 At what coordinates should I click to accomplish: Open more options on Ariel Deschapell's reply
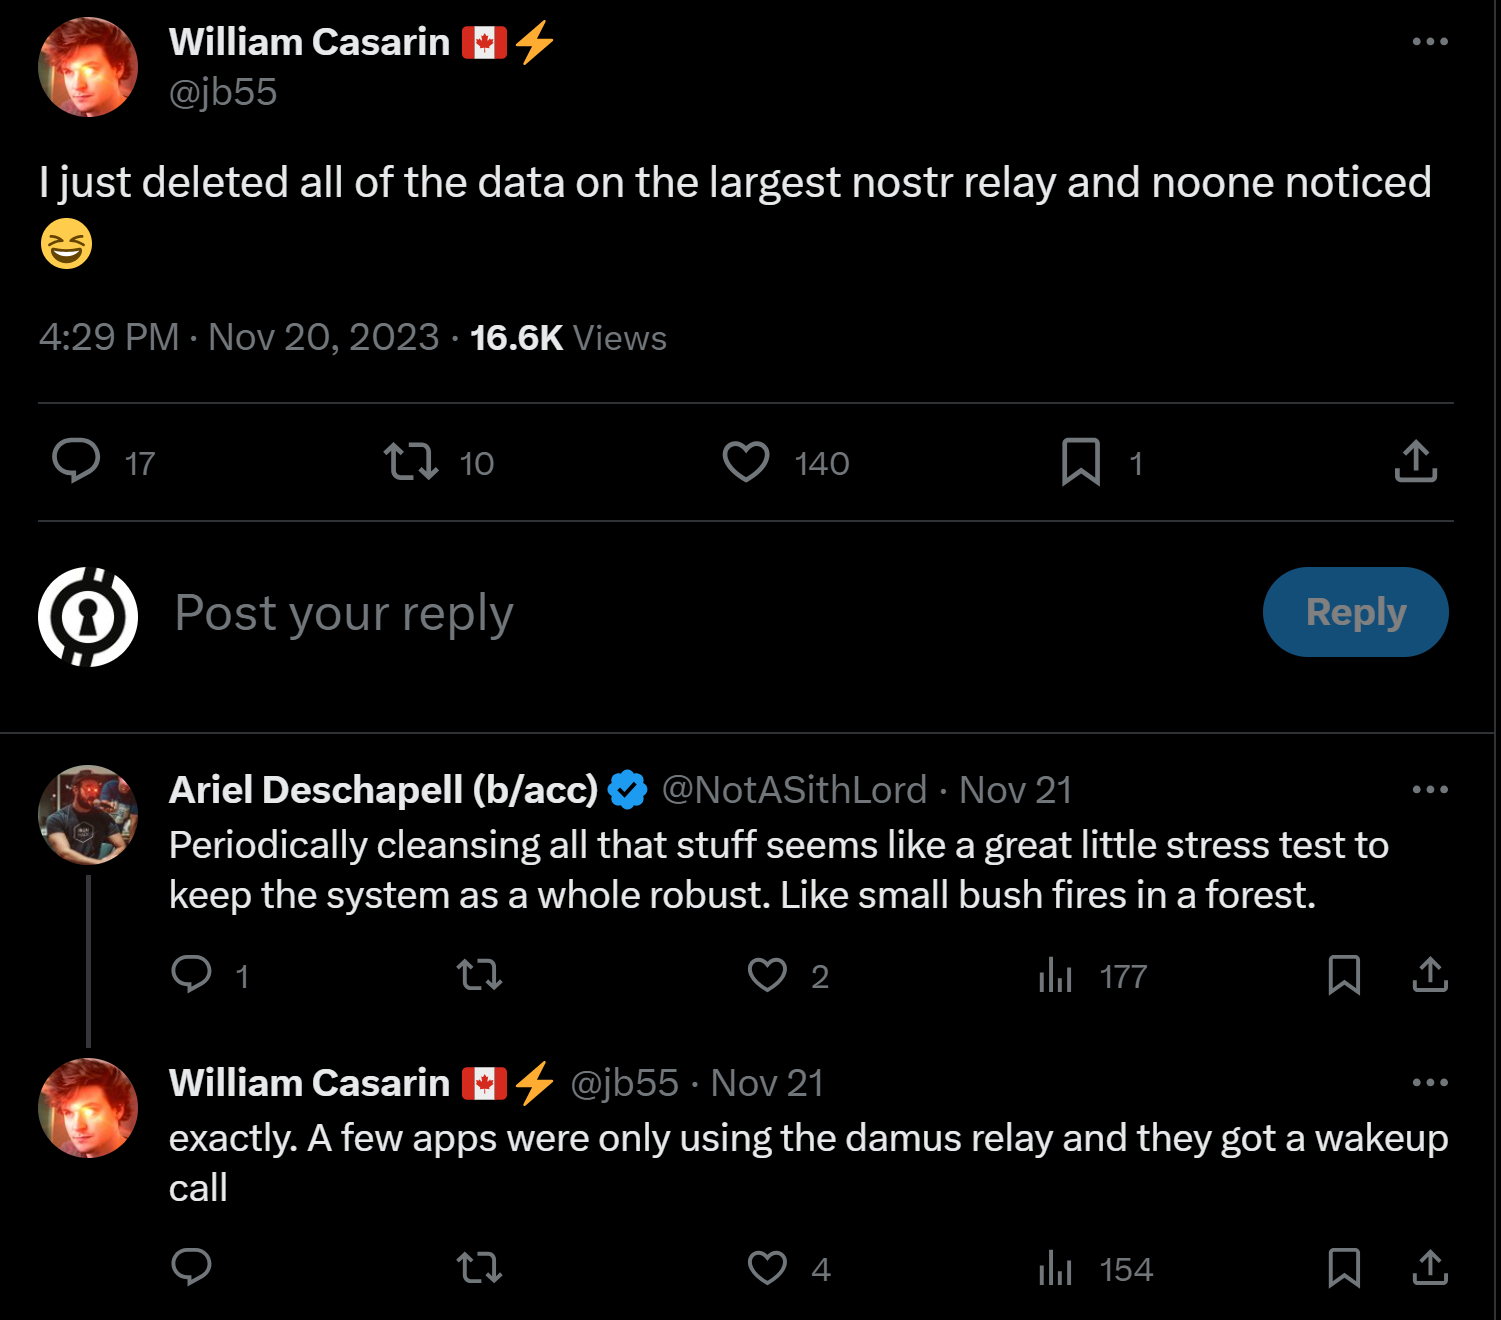click(x=1430, y=789)
